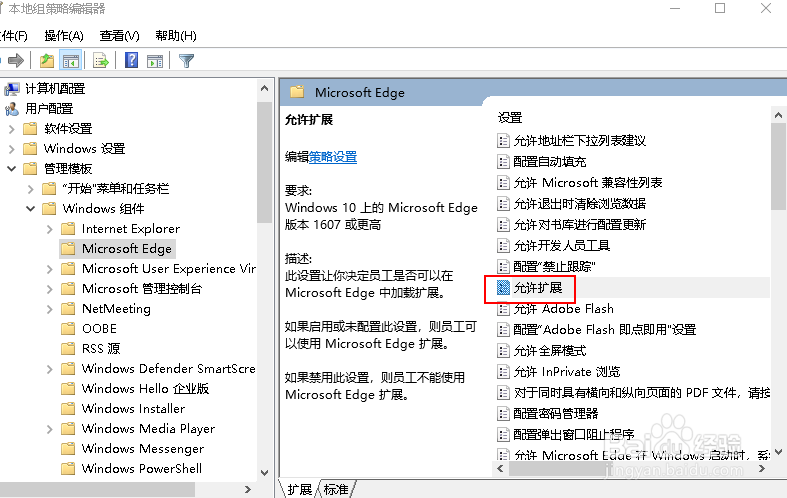
Task: Collapse the 管理模板 tree node
Action: click(x=12, y=169)
